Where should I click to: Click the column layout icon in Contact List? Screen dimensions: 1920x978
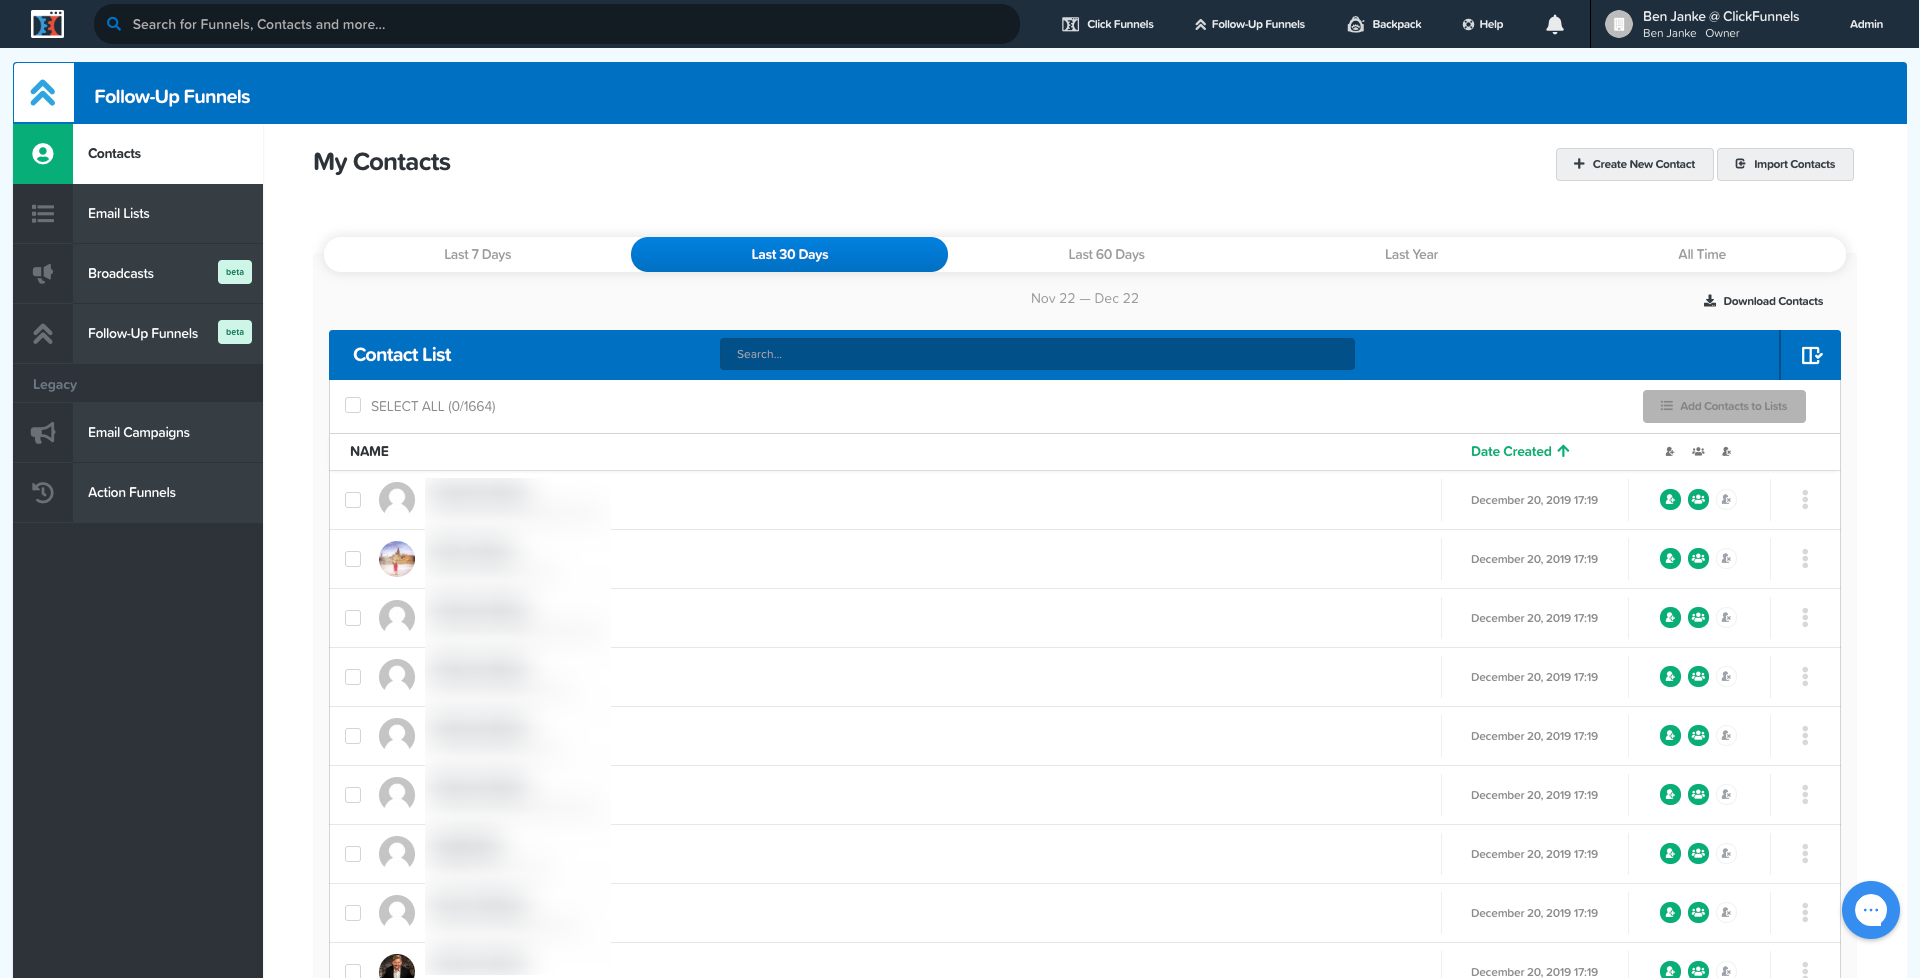(1811, 355)
